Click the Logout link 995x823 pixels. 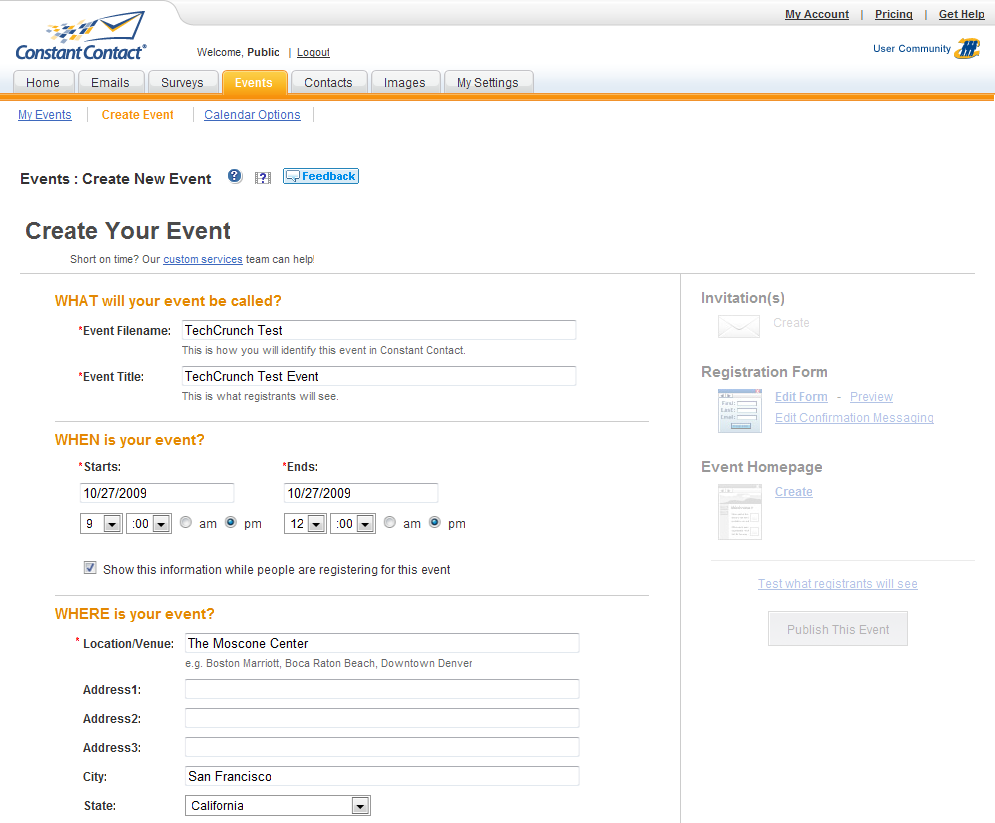(x=313, y=52)
